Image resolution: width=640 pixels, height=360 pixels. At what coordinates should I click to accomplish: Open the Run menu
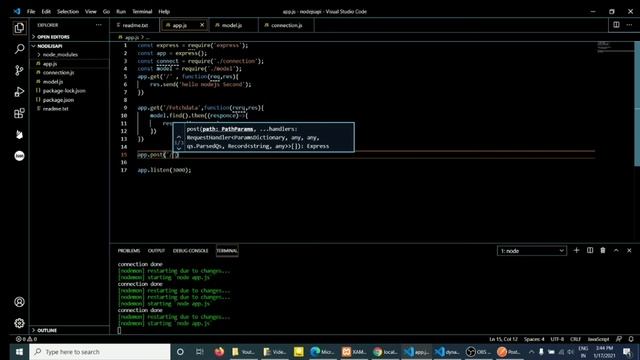(x=121, y=11)
